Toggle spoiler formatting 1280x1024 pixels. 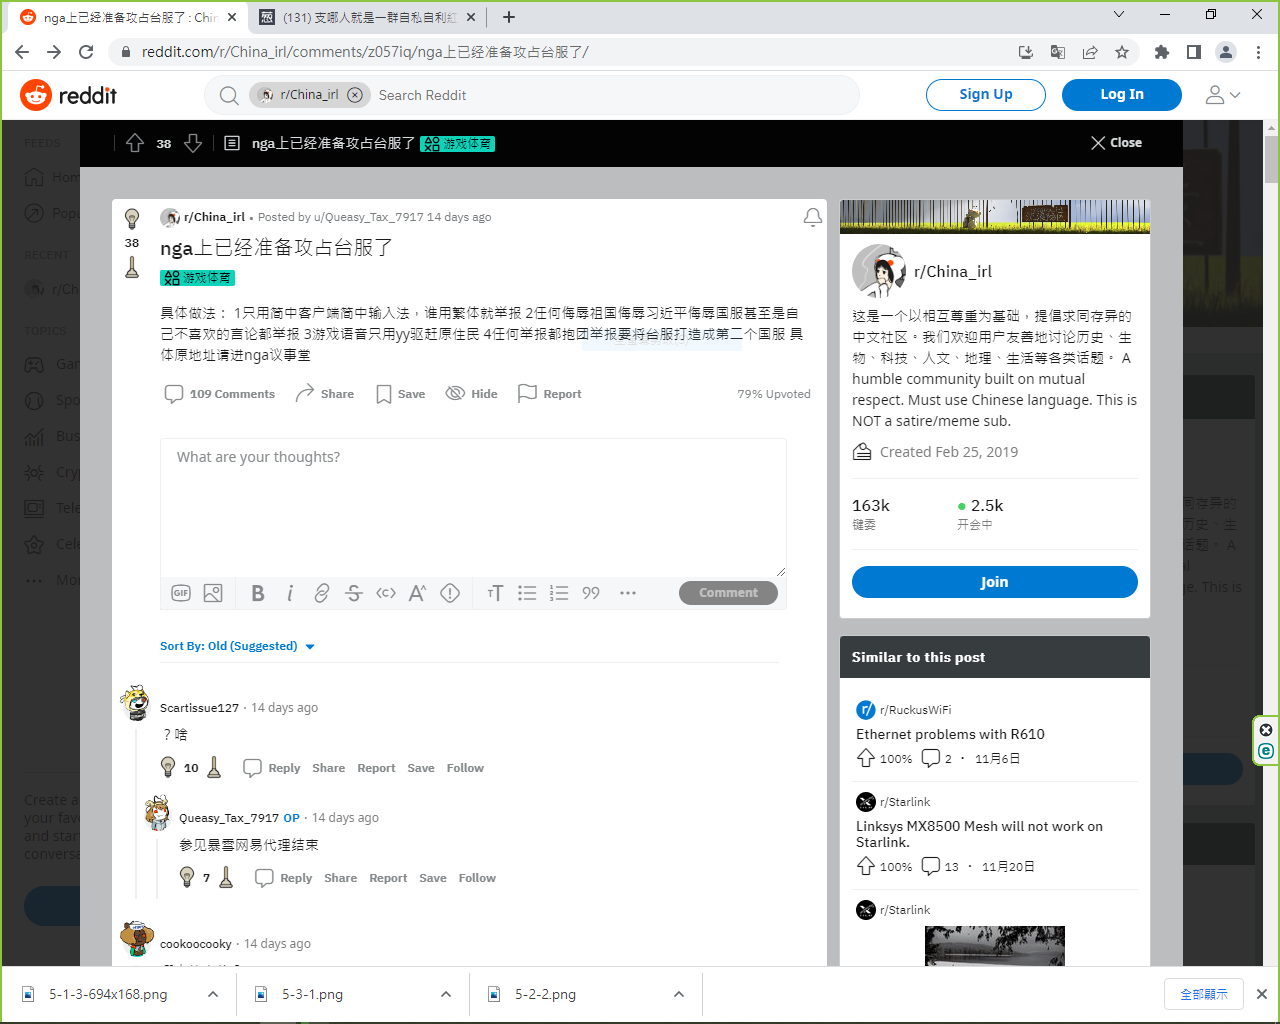(450, 593)
